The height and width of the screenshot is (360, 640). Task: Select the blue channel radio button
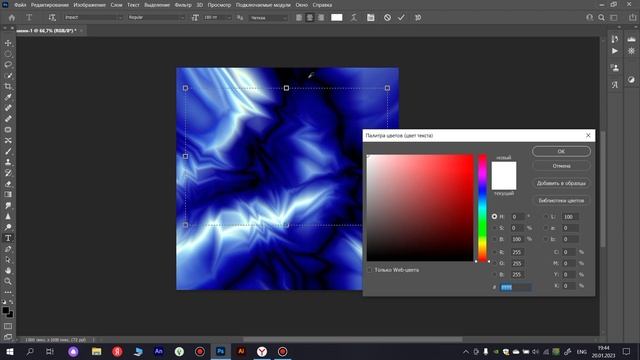click(494, 274)
